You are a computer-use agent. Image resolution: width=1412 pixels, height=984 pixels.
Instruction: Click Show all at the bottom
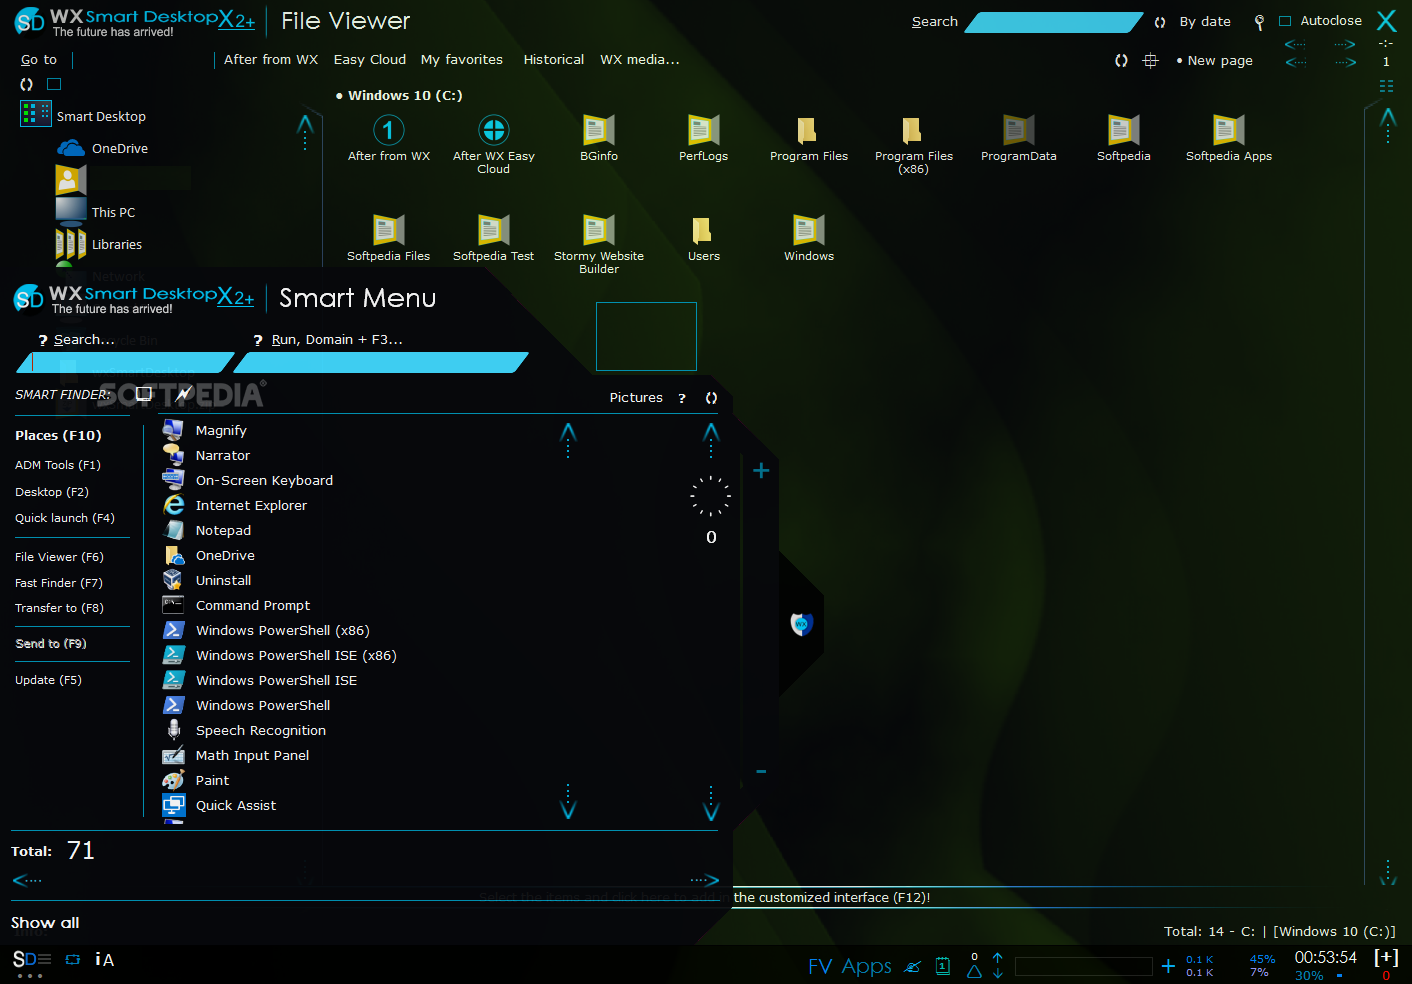[45, 923]
